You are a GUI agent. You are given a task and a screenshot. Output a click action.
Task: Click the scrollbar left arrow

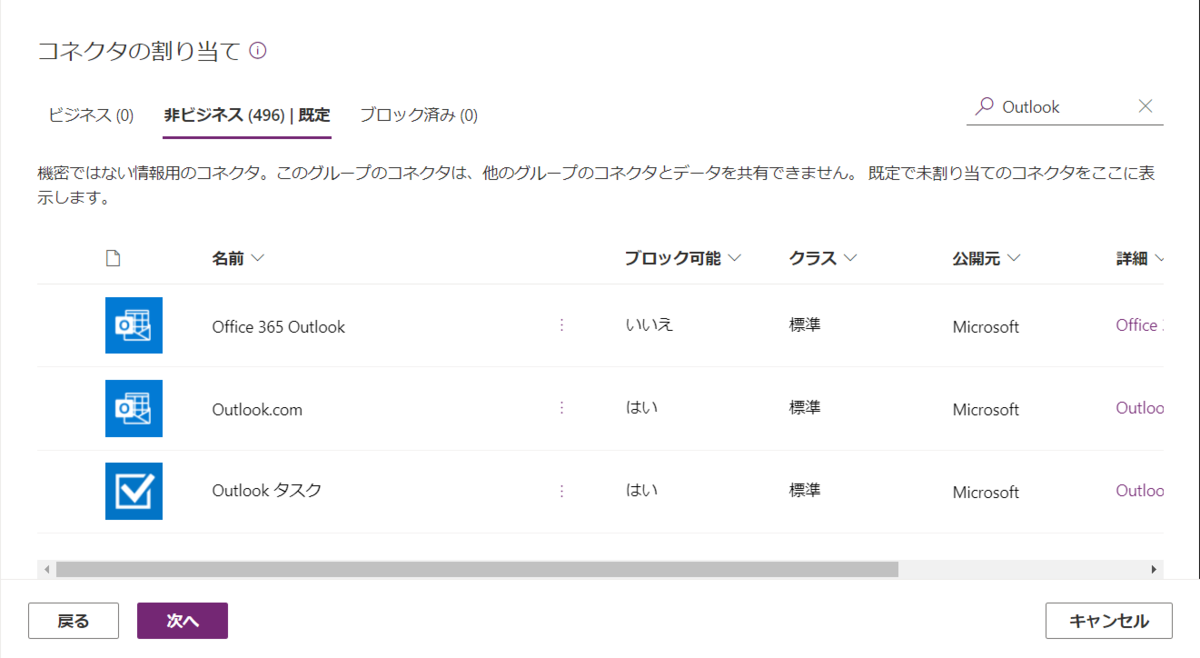coord(46,569)
